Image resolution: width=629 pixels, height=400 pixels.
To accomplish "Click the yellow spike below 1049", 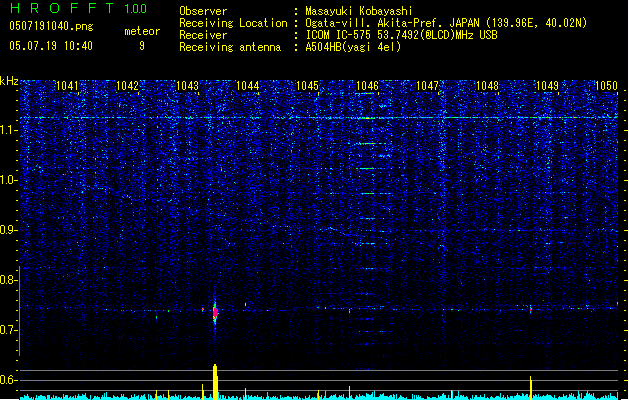I will pyautogui.click(x=531, y=387).
